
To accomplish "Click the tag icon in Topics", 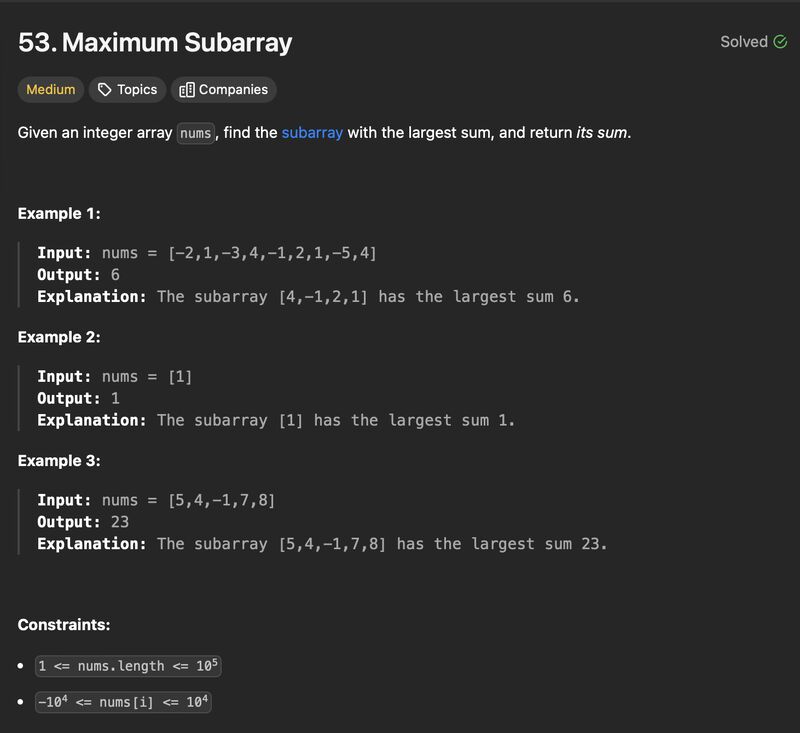I will coord(105,90).
